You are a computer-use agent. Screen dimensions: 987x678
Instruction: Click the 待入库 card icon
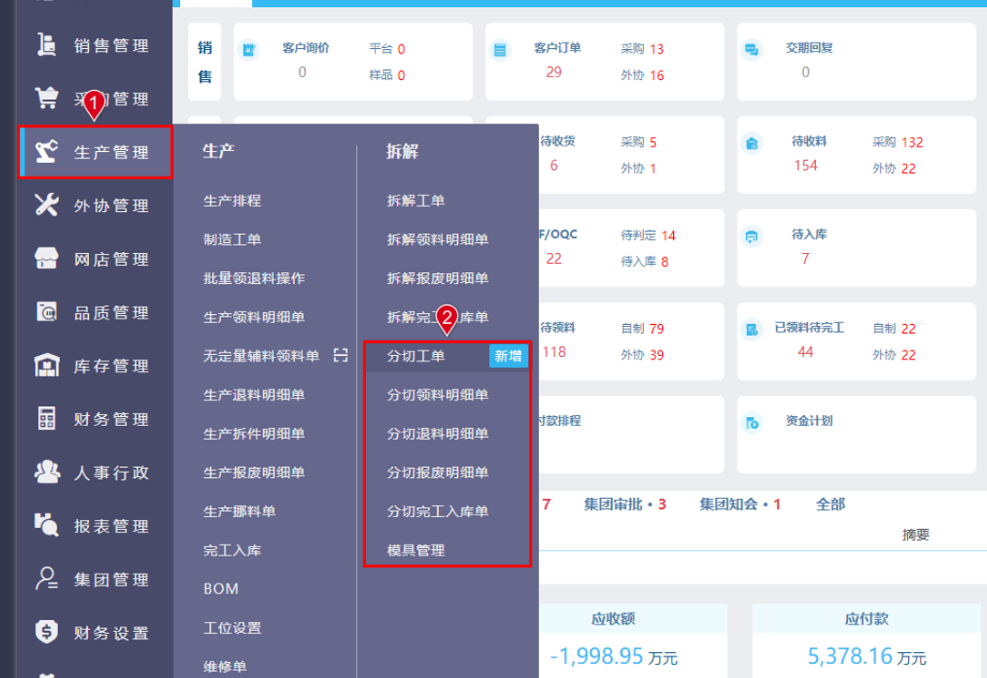click(752, 236)
